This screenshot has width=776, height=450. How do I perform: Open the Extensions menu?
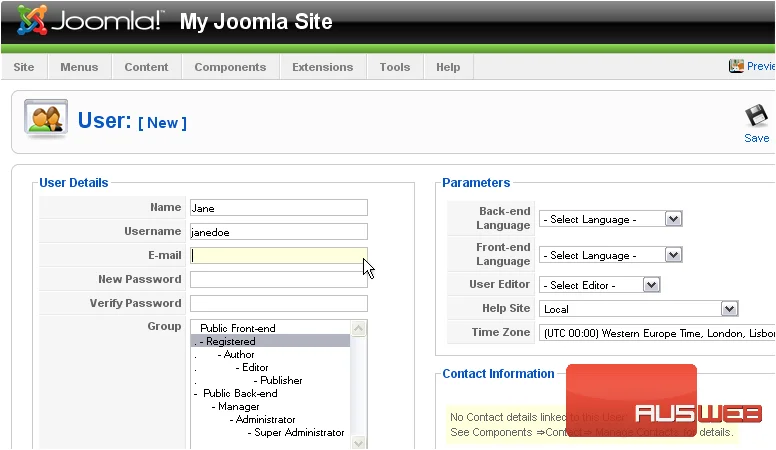tap(323, 67)
